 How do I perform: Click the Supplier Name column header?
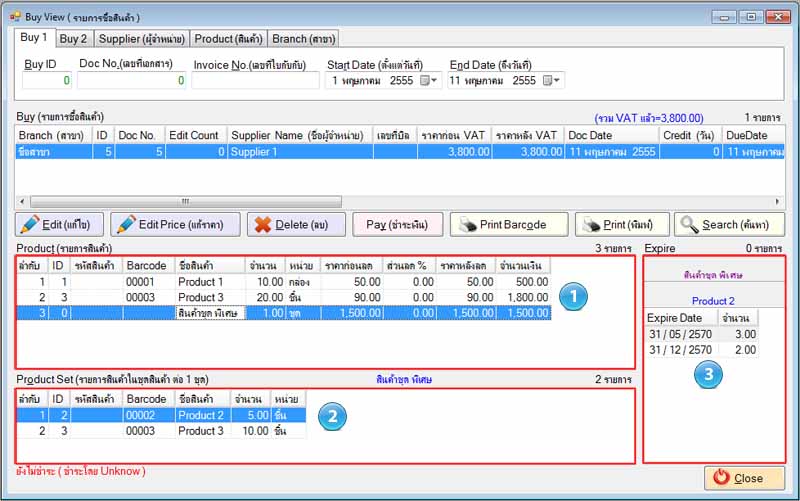pyautogui.click(x=301, y=136)
